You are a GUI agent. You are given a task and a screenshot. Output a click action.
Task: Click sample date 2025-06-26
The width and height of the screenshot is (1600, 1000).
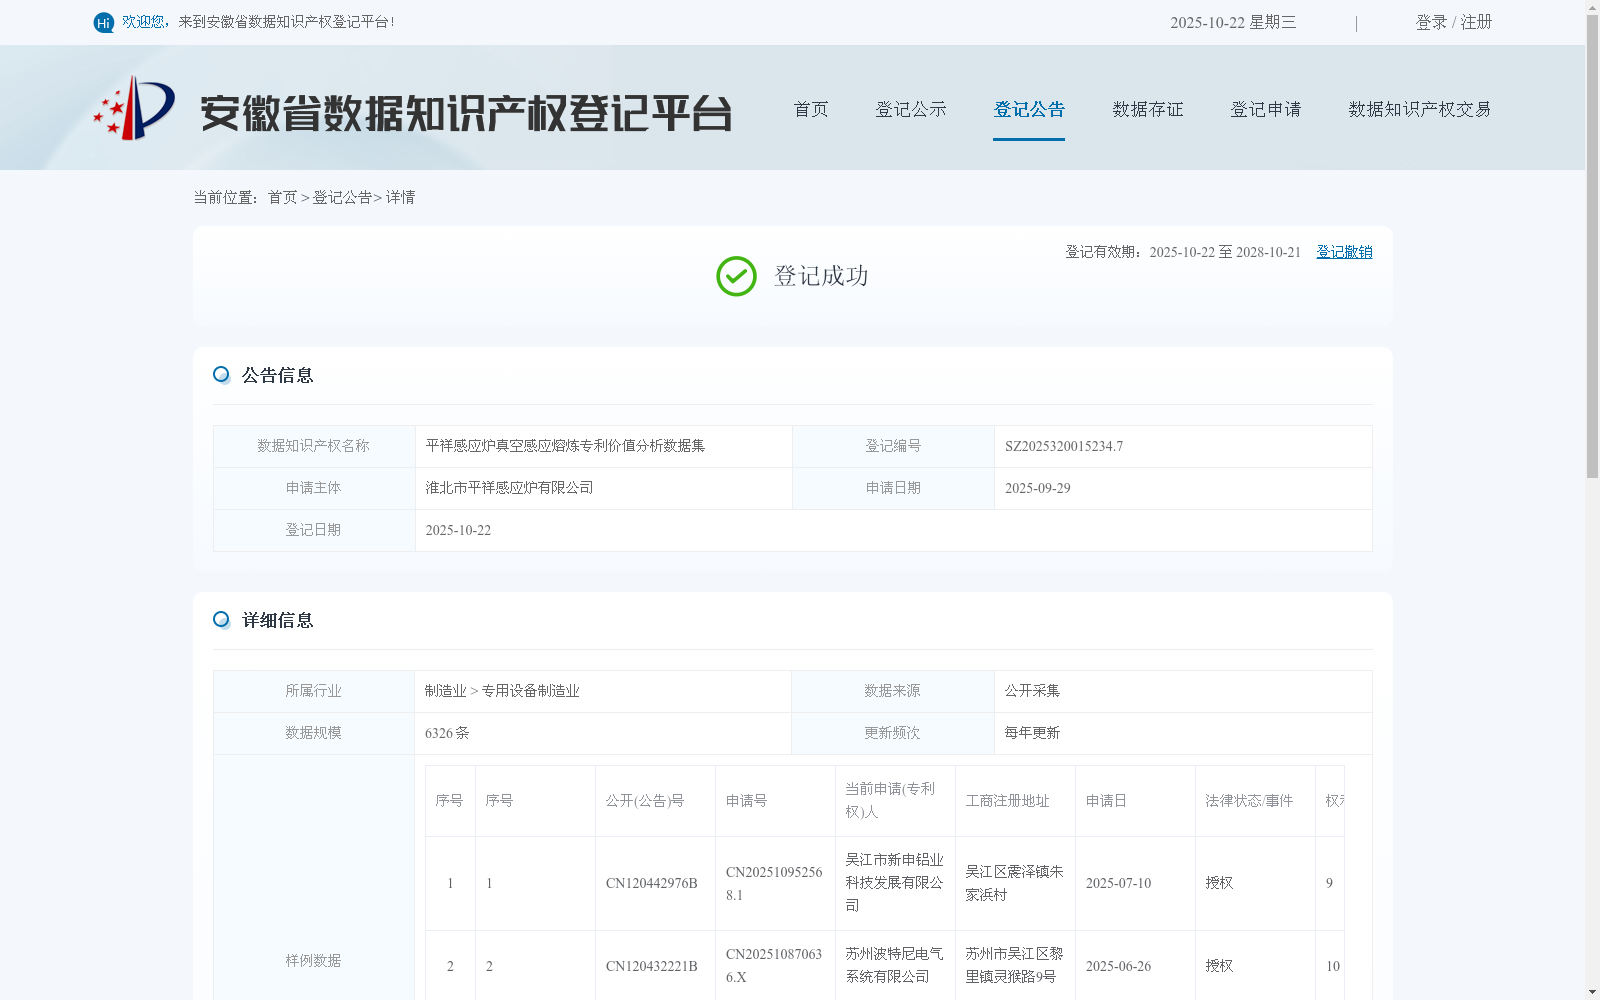click(1118, 966)
